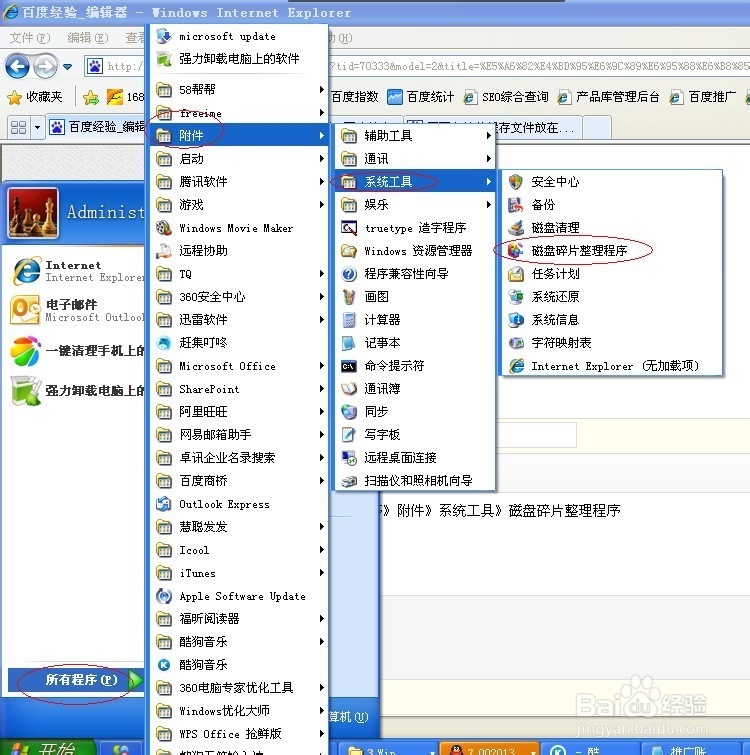Open Synchronize (同步)
750x755 pixels.
click(415, 412)
